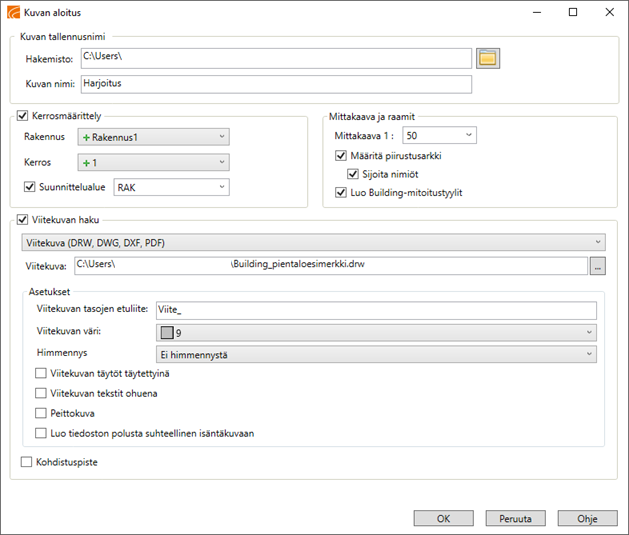The image size is (629, 535).
Task: Enable the Peittokuva checkbox
Action: [41, 413]
